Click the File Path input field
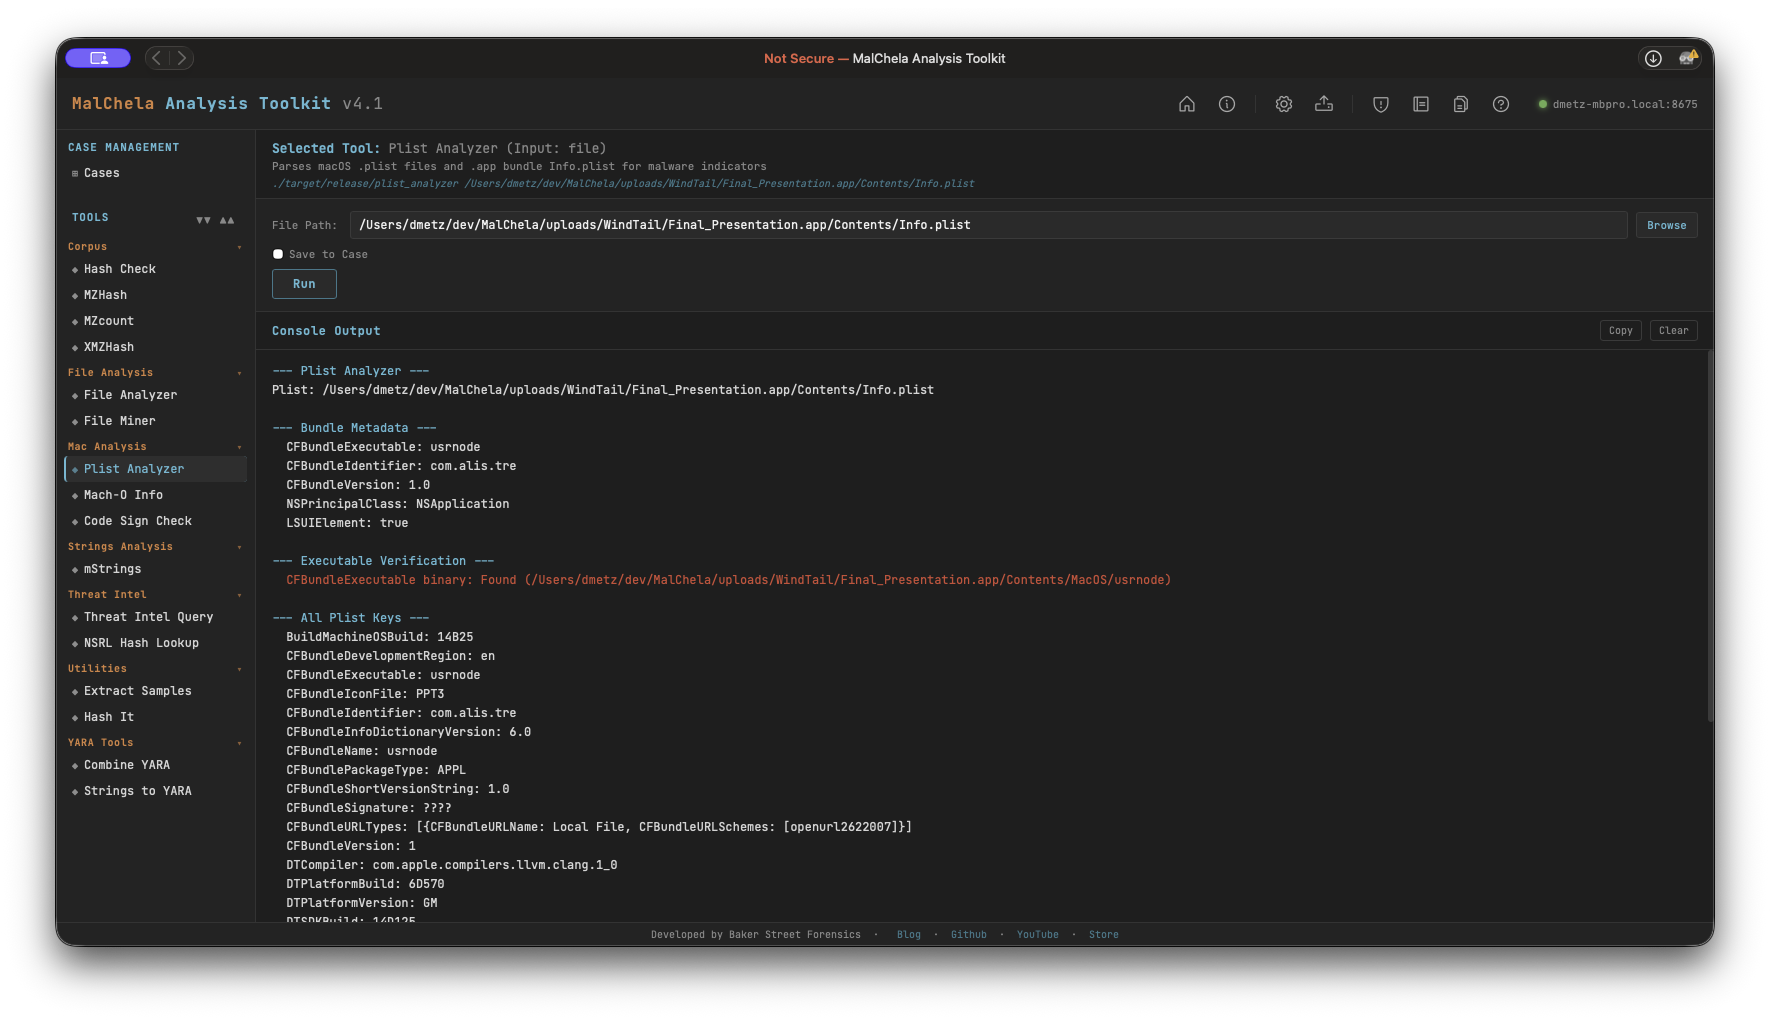The image size is (1770, 1020). pyautogui.click(x=988, y=225)
